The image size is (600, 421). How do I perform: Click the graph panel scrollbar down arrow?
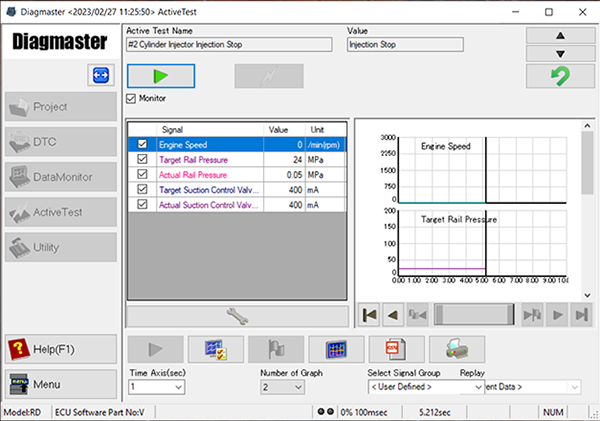coord(587,295)
